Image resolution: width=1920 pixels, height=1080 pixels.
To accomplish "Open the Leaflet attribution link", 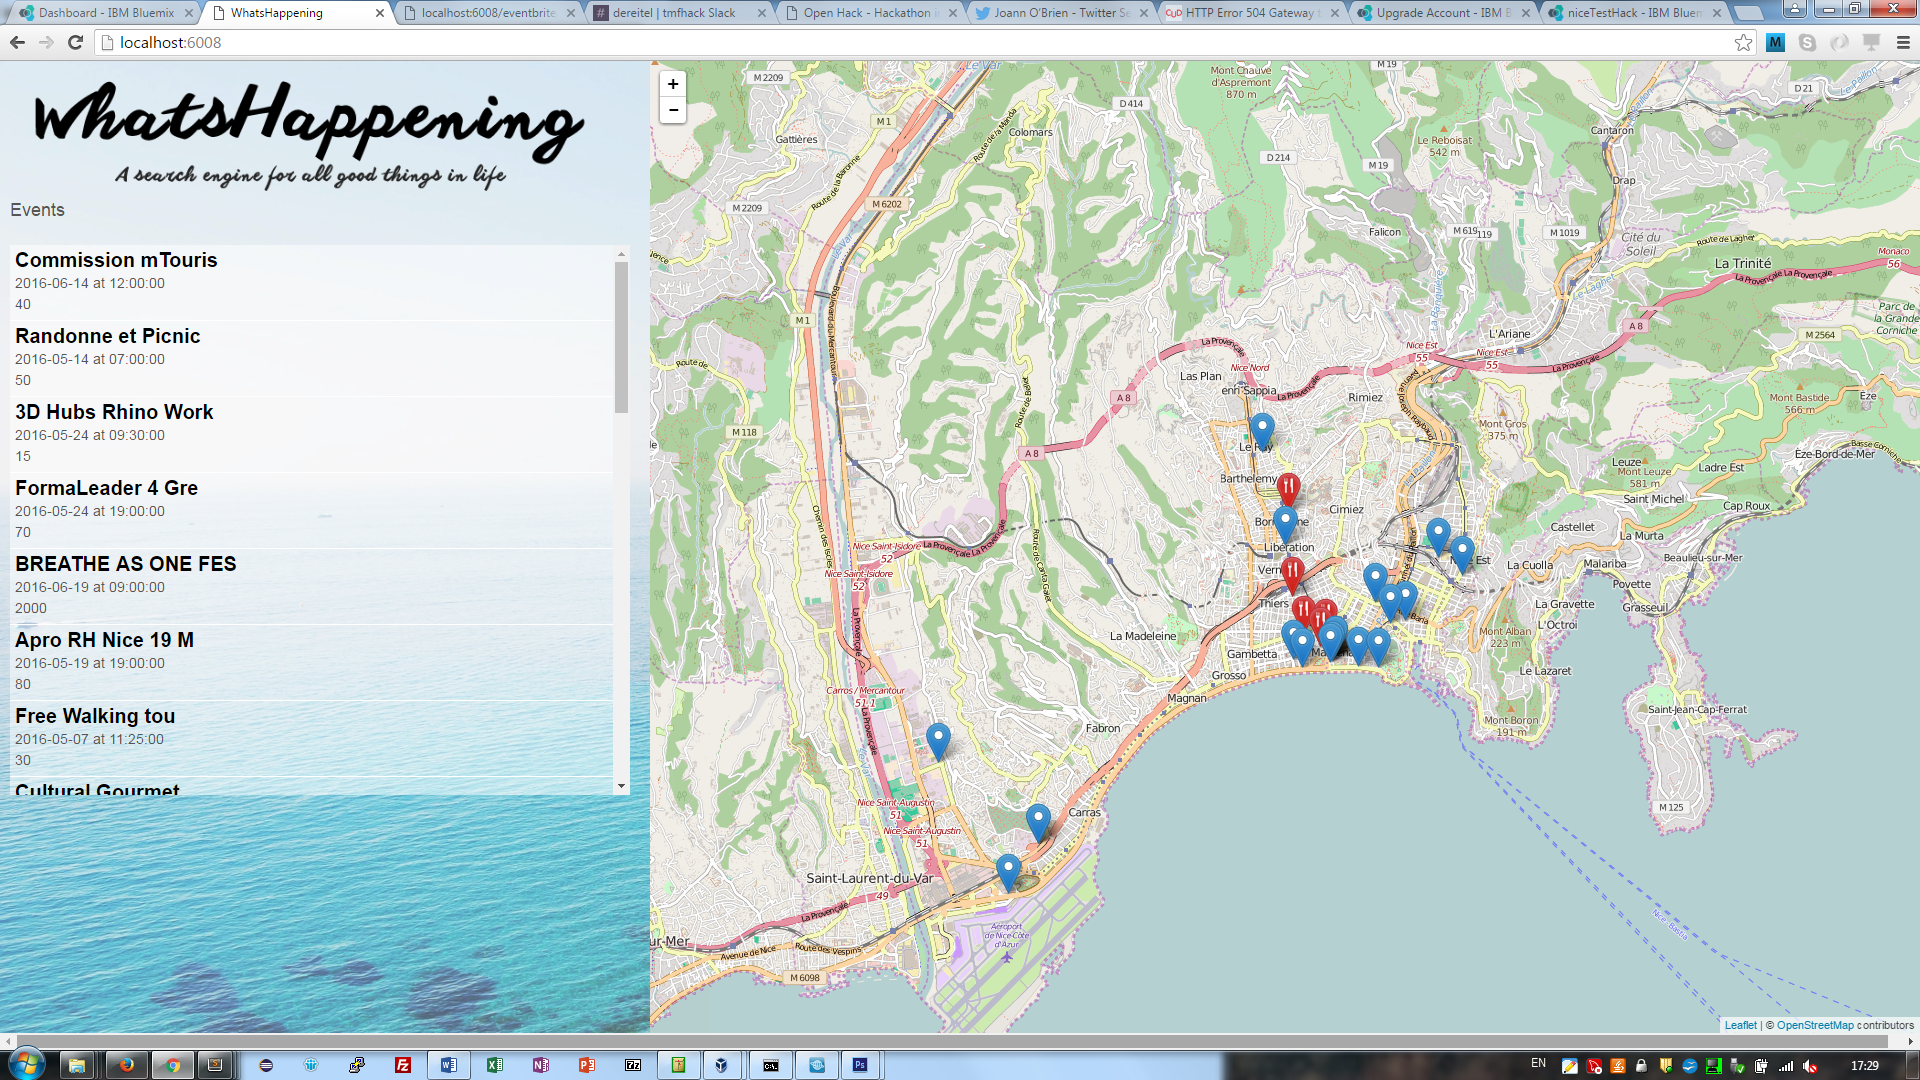I will (1740, 1025).
